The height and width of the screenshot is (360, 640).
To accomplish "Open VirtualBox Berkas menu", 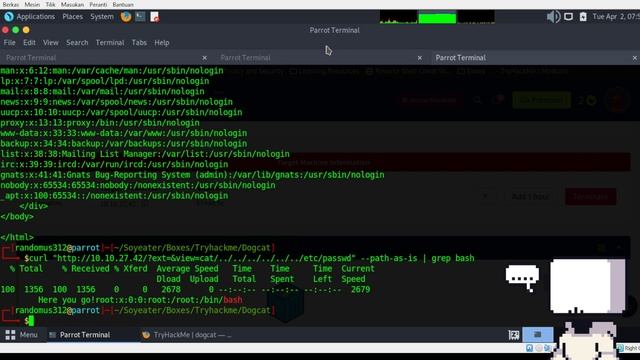I will [x=11, y=4].
